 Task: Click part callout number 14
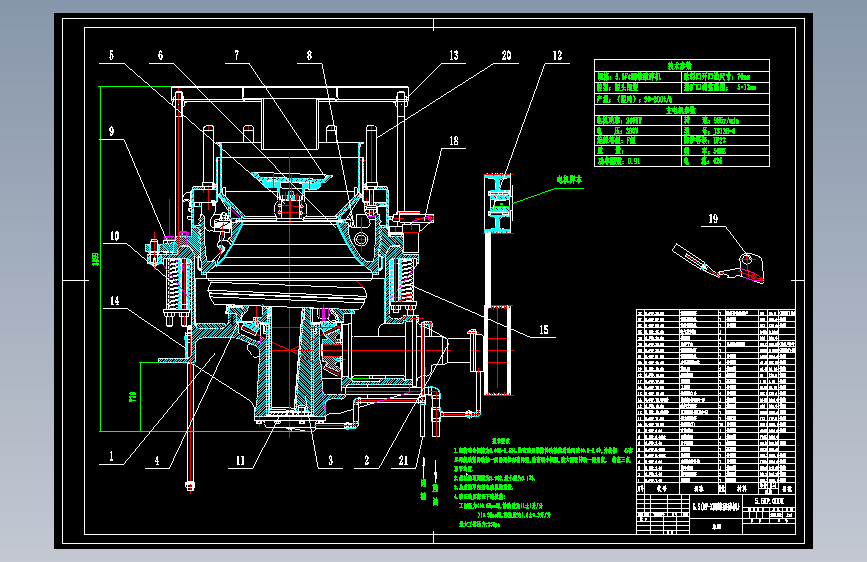pos(114,301)
